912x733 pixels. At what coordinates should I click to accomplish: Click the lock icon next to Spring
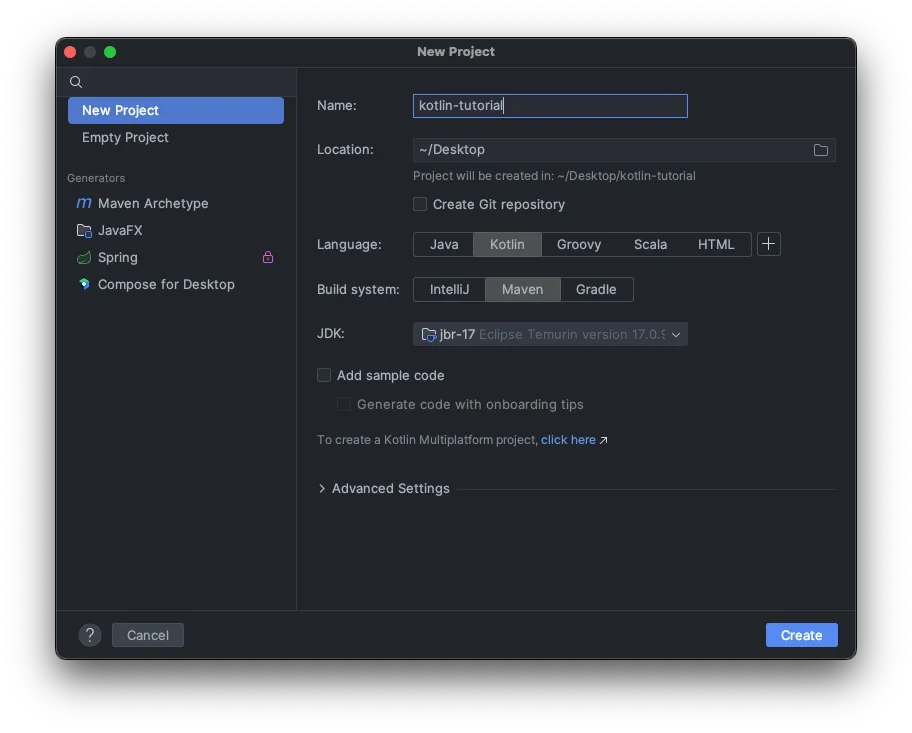[x=268, y=257]
